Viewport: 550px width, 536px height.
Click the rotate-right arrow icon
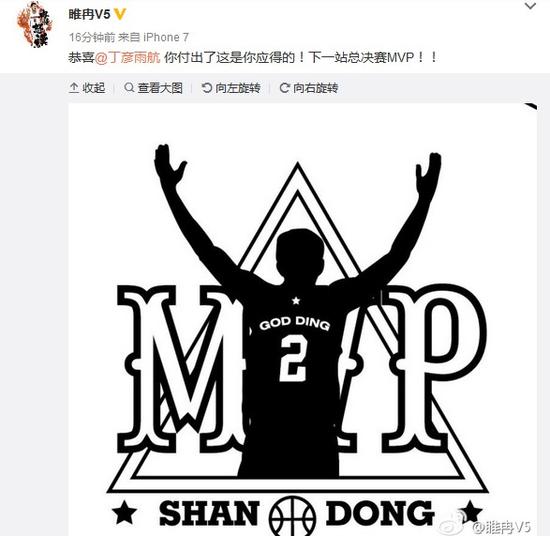(x=284, y=88)
